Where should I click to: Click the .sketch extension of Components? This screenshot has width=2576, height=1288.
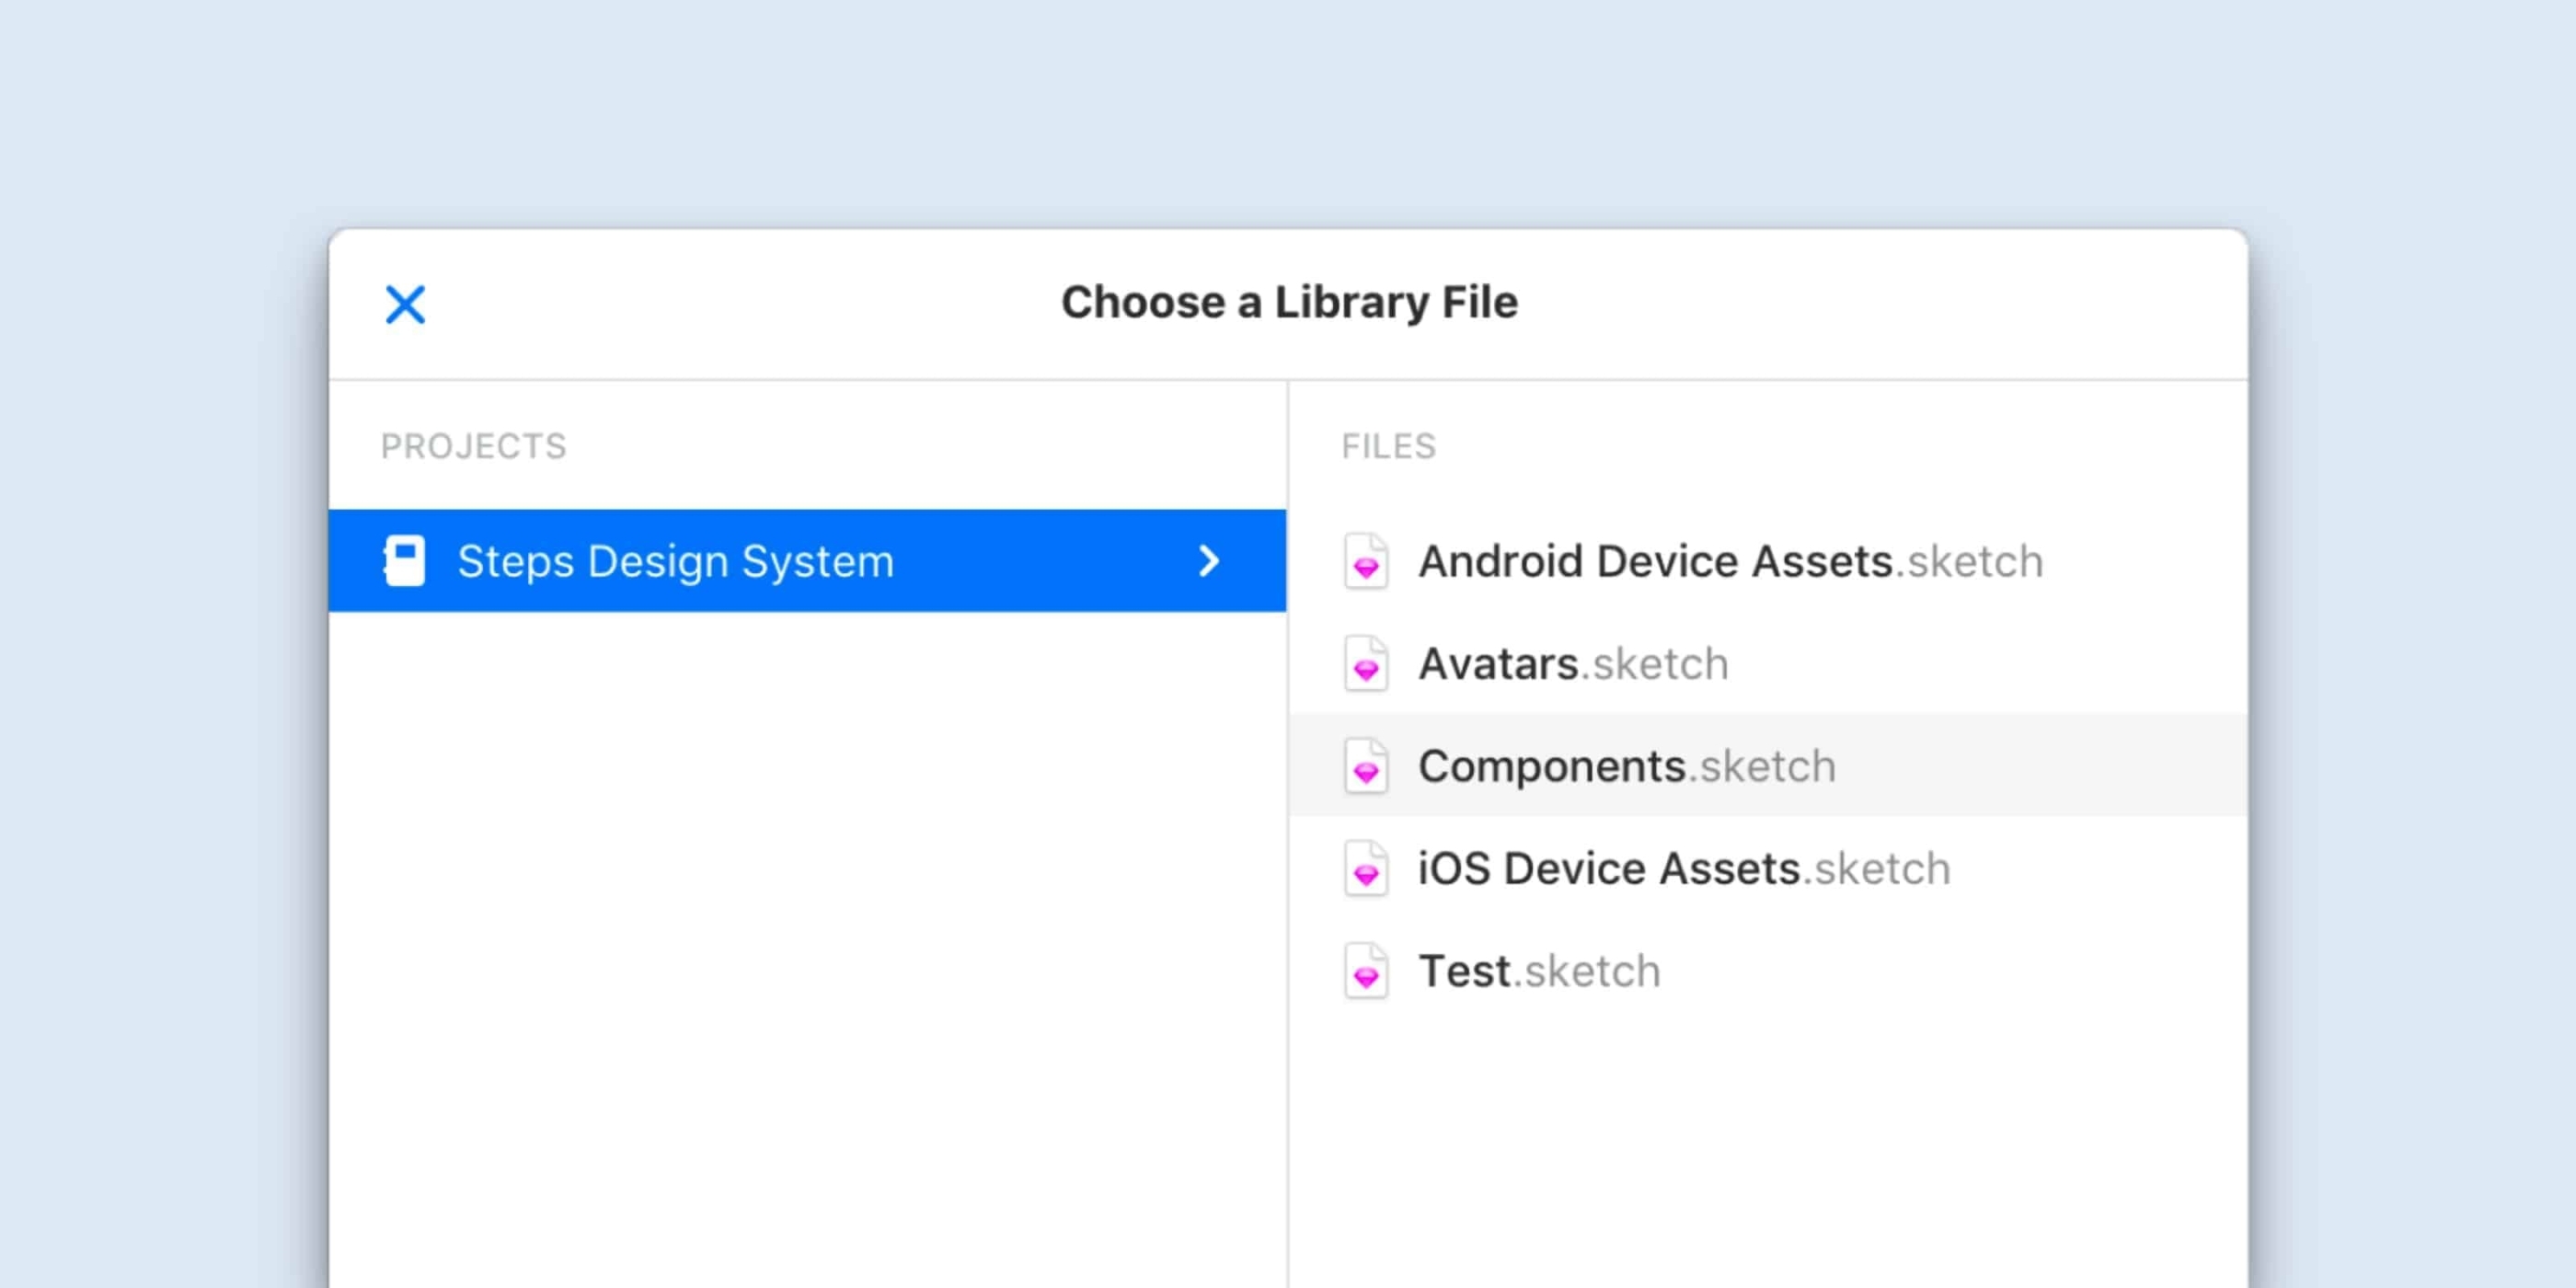tap(1762, 766)
